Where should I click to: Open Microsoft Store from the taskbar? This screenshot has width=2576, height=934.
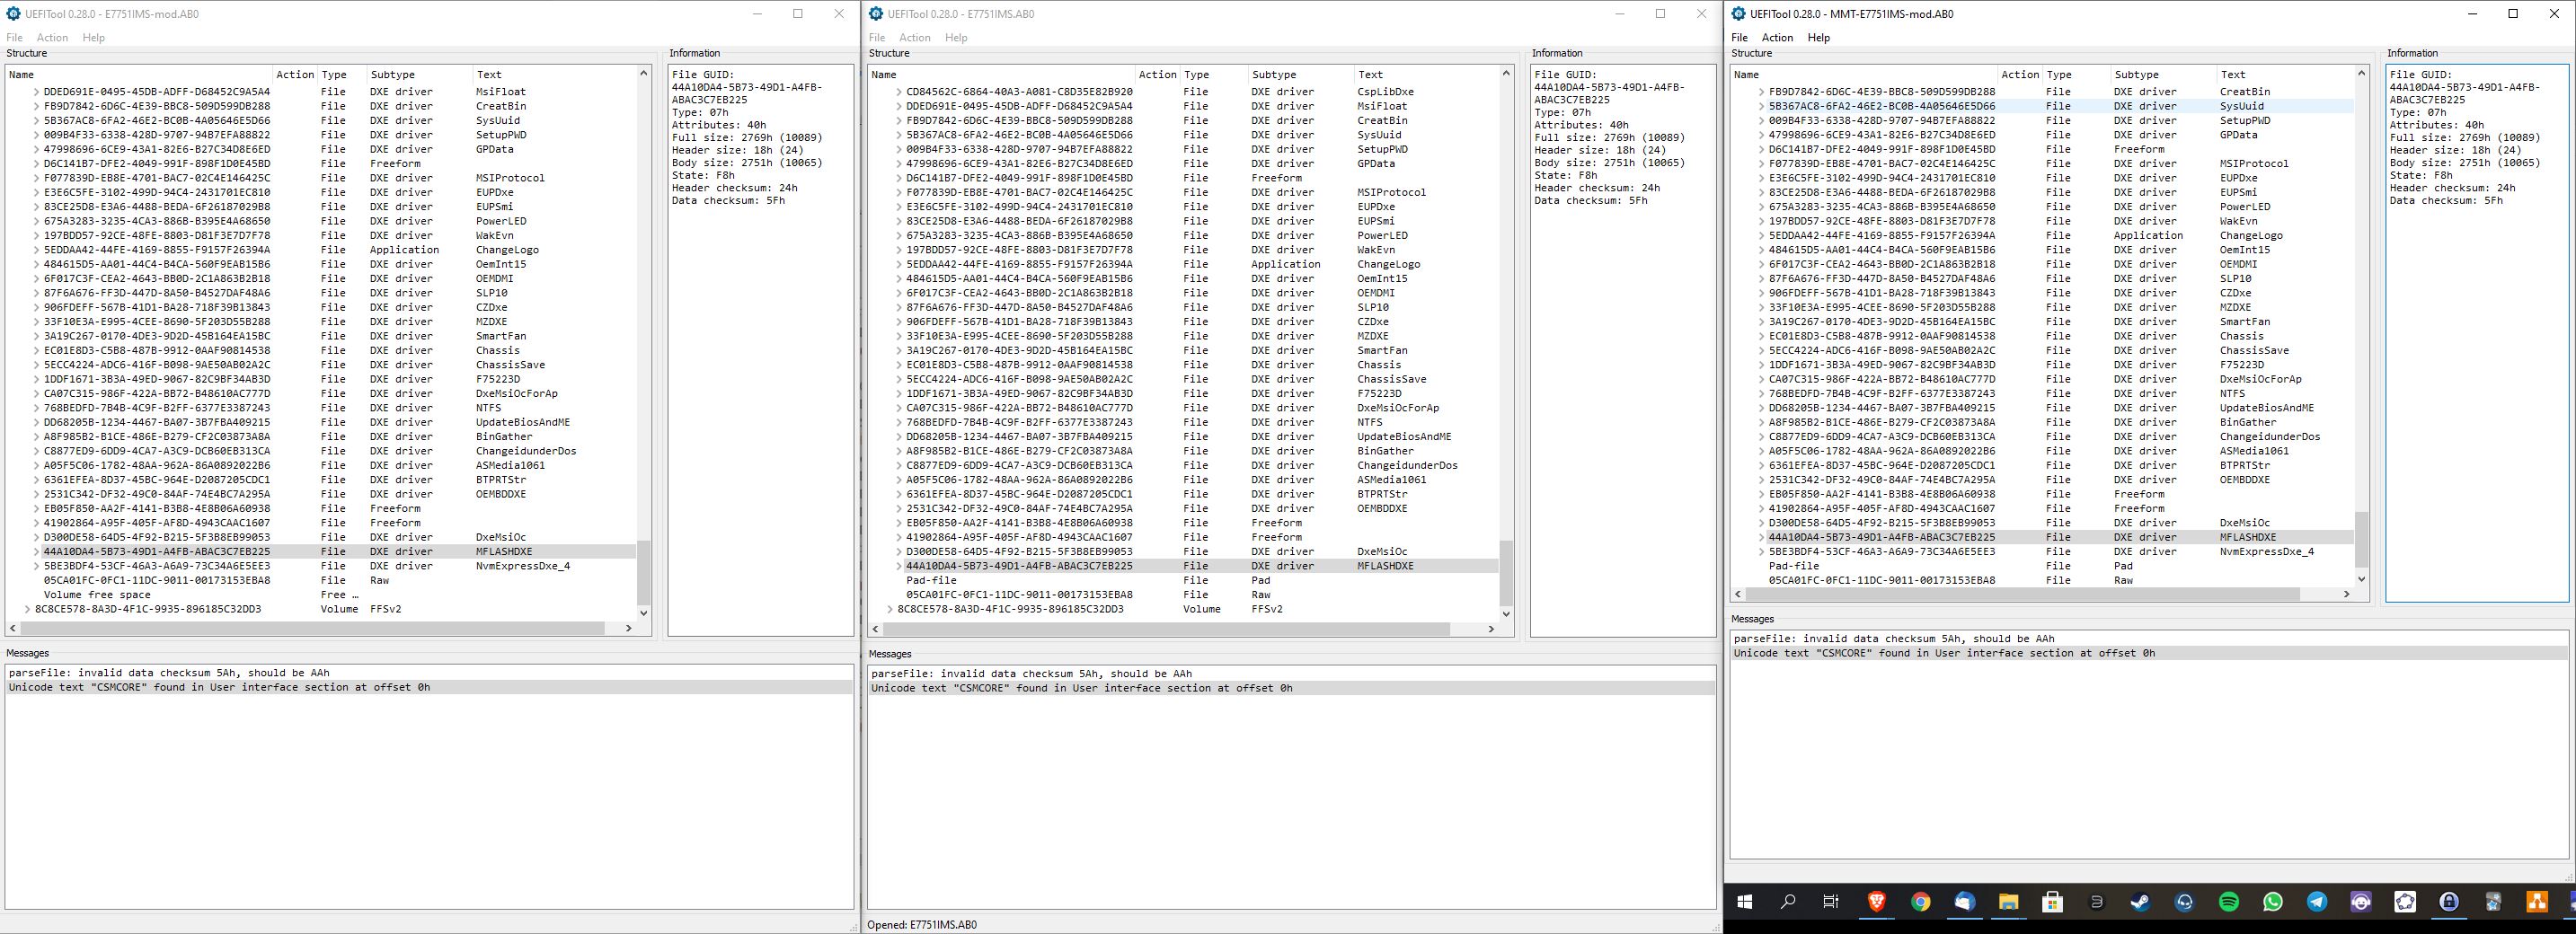tap(2052, 902)
